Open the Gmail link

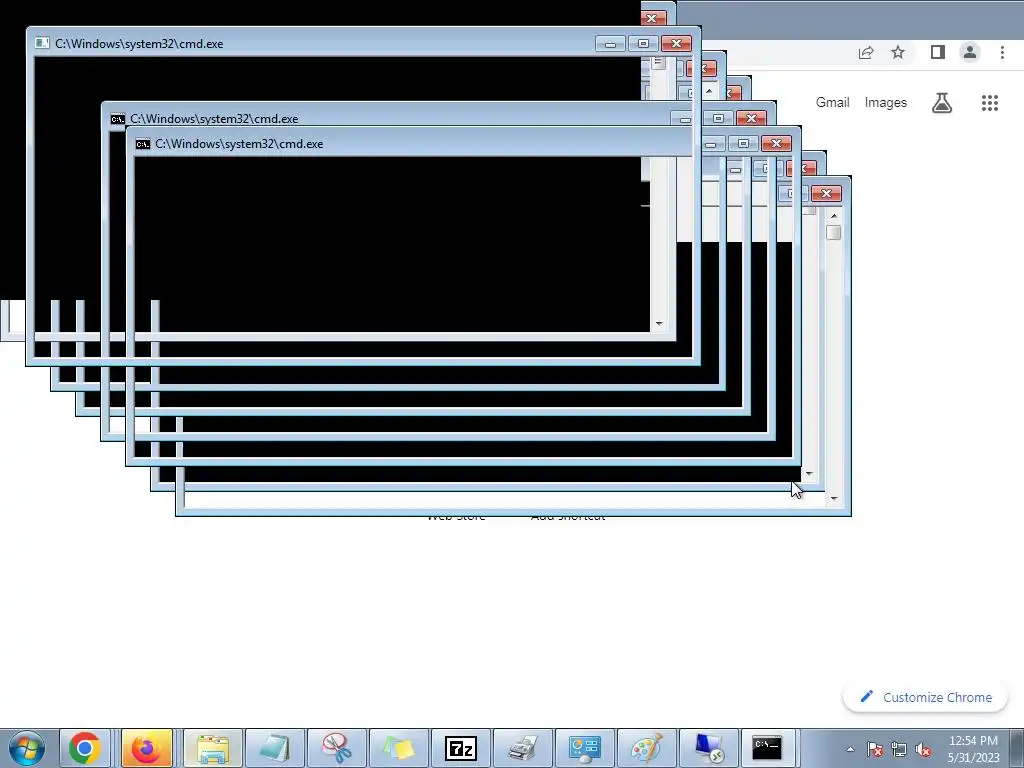pyautogui.click(x=833, y=103)
